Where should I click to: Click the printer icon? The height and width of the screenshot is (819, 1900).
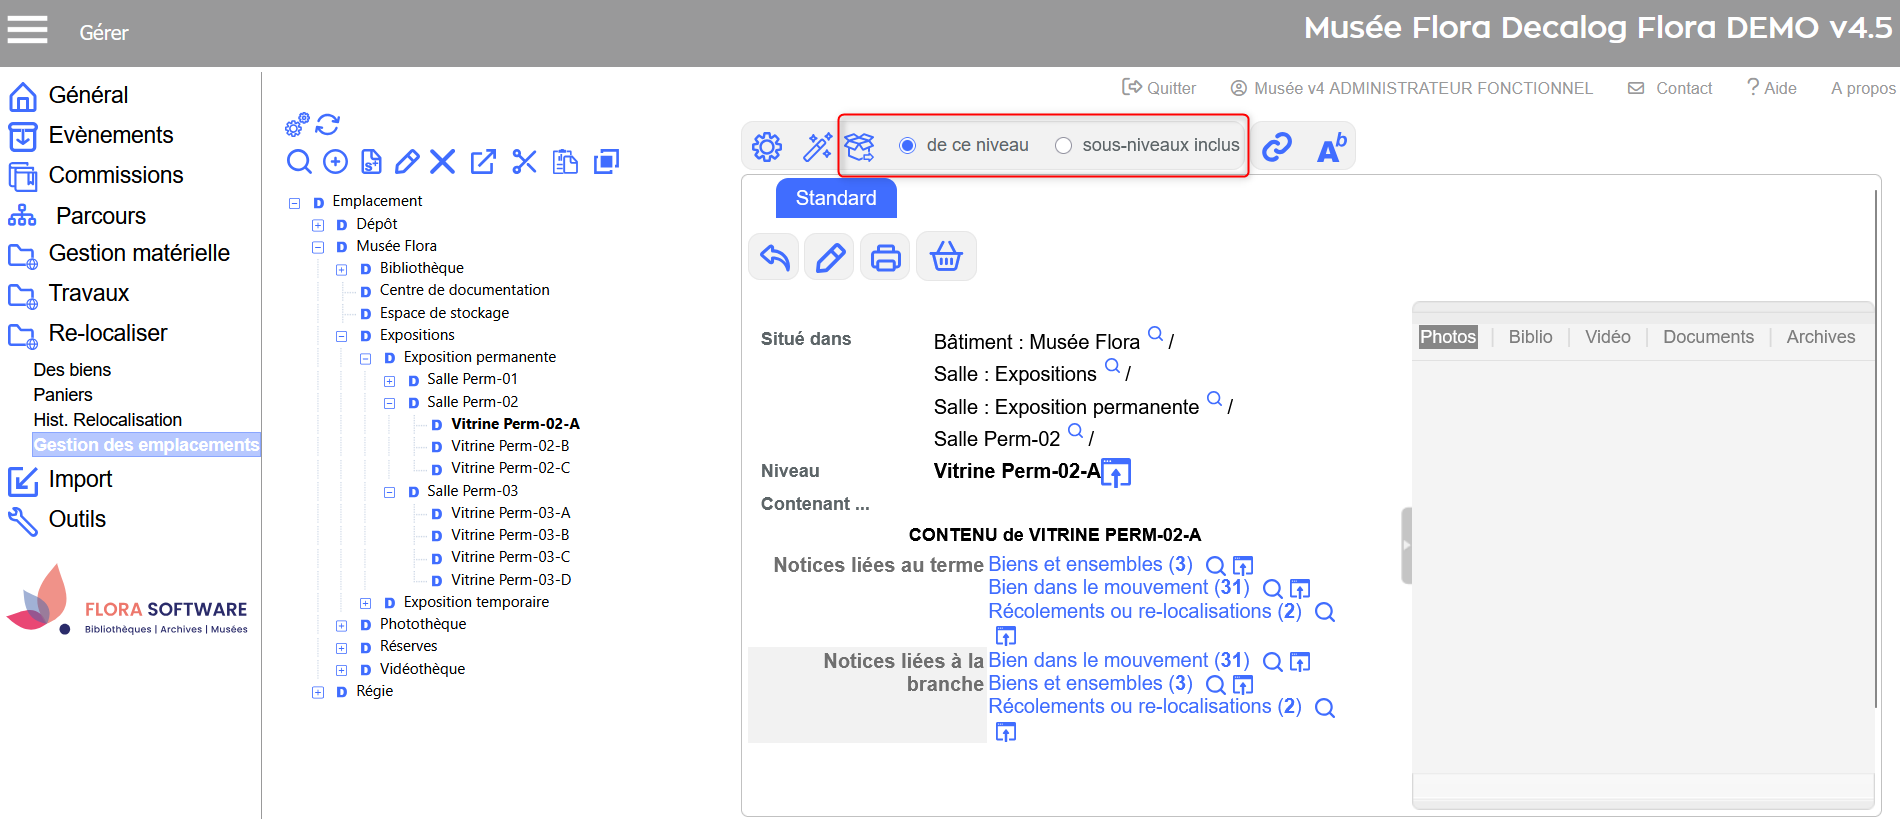[885, 258]
